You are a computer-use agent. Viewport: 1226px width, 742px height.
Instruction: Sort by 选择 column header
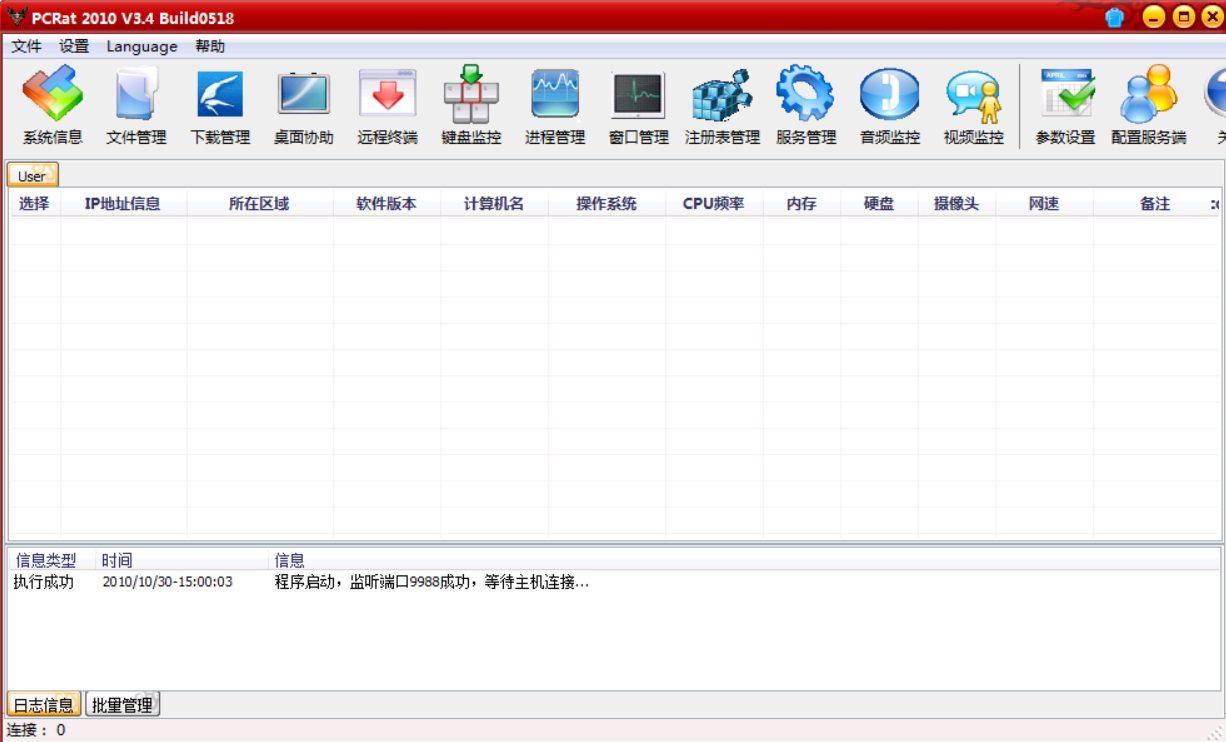pos(35,203)
